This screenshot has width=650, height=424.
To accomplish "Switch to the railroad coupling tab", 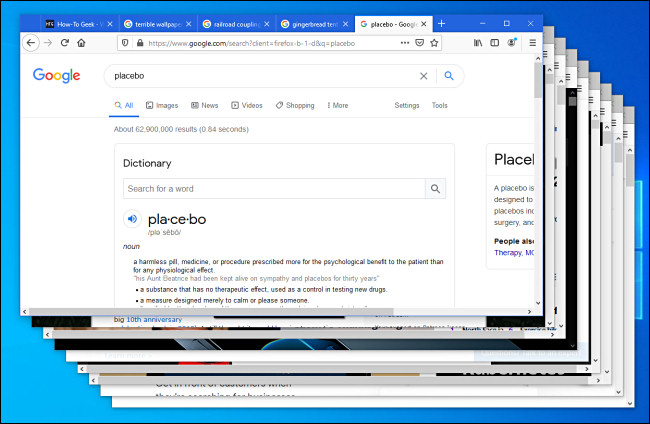I will tap(237, 24).
